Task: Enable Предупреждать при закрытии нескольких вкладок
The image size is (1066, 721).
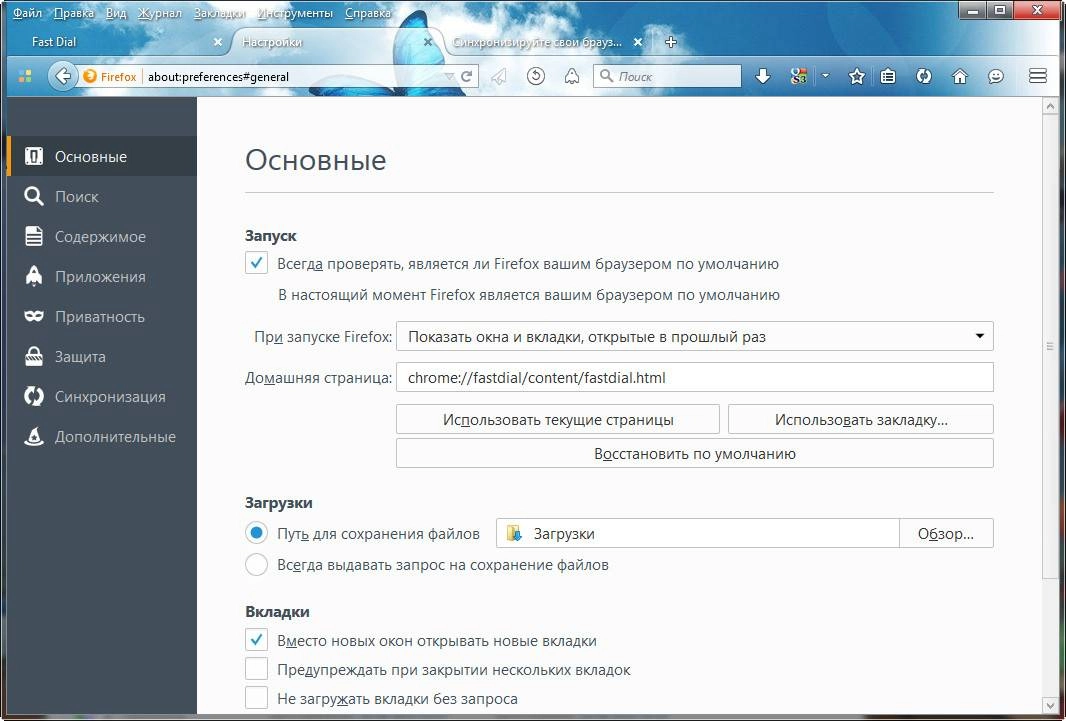Action: pyautogui.click(x=256, y=669)
